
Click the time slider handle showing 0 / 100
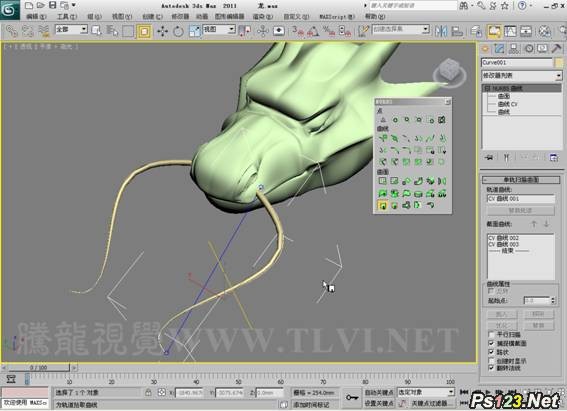(x=39, y=368)
